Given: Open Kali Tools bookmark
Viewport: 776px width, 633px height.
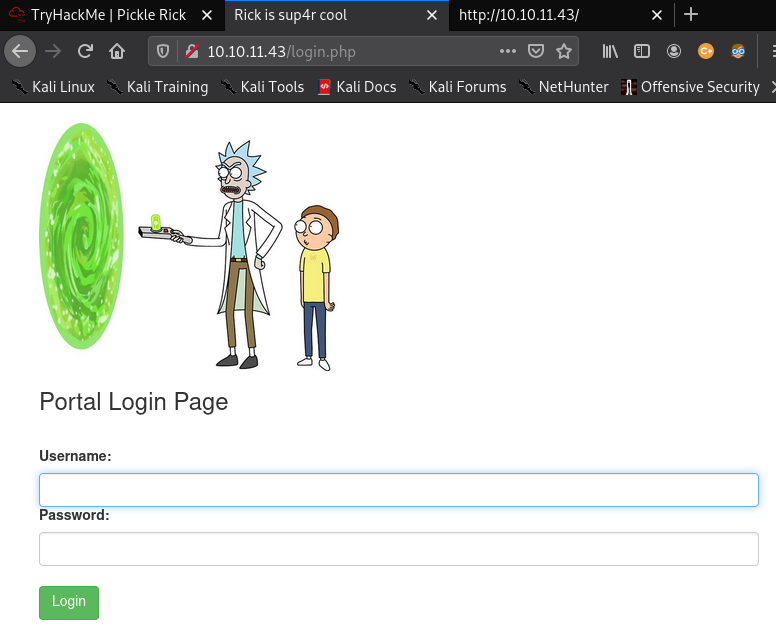Looking at the screenshot, I should 262,87.
